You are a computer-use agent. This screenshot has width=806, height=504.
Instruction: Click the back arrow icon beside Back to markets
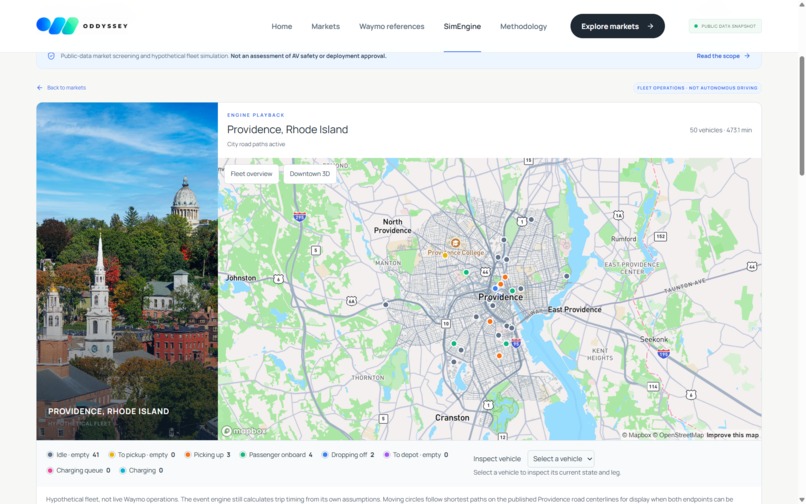point(40,88)
